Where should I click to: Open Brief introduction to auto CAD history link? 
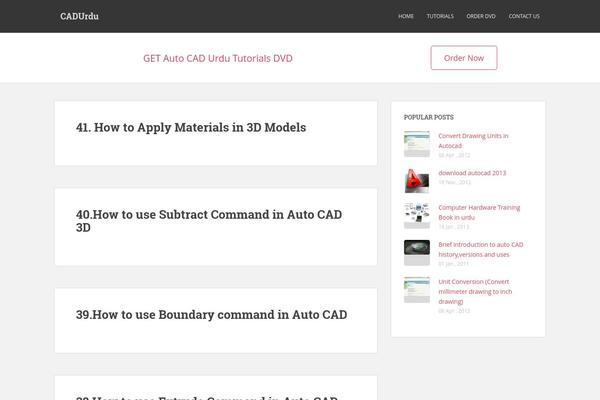(x=481, y=250)
